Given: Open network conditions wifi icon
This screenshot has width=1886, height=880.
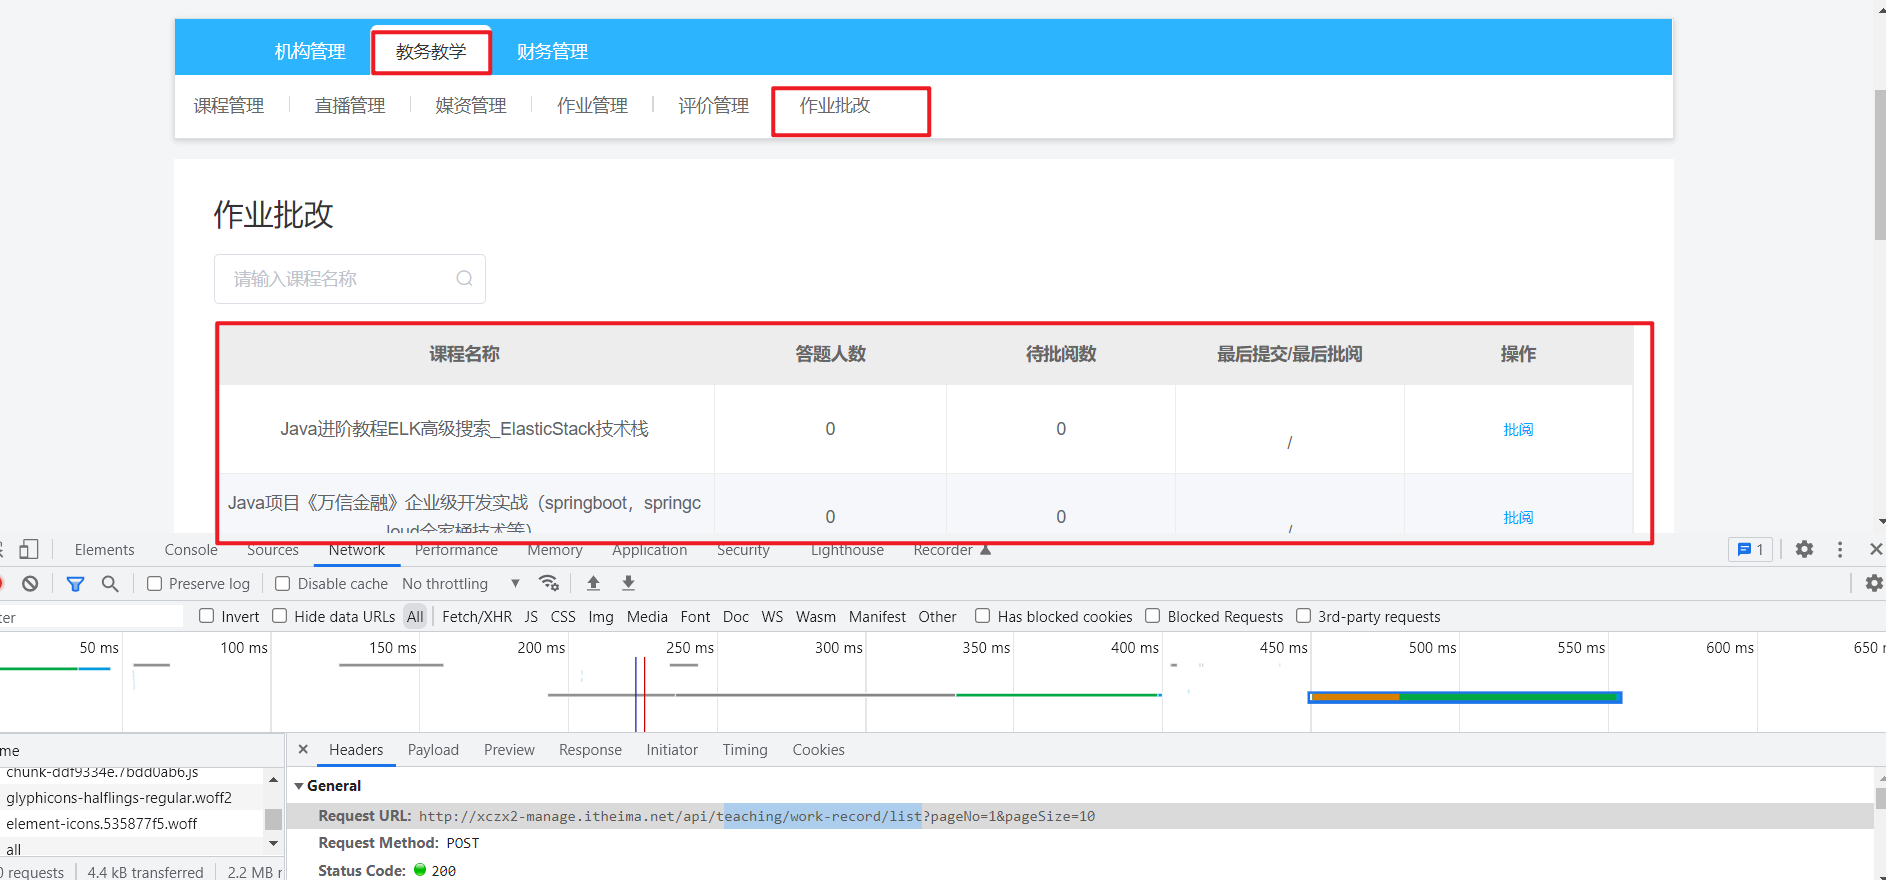Looking at the screenshot, I should coord(548,583).
